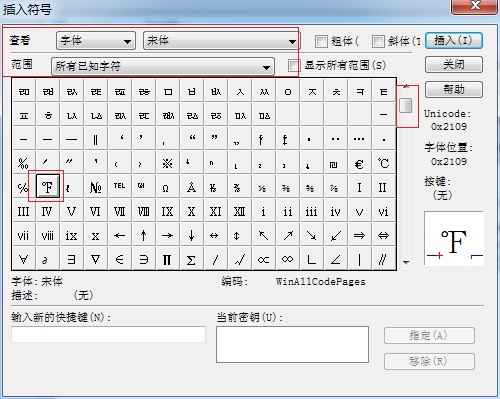Select the double vertical line ‖ symbol
The height and width of the screenshot is (399, 500).
[x=95, y=139]
